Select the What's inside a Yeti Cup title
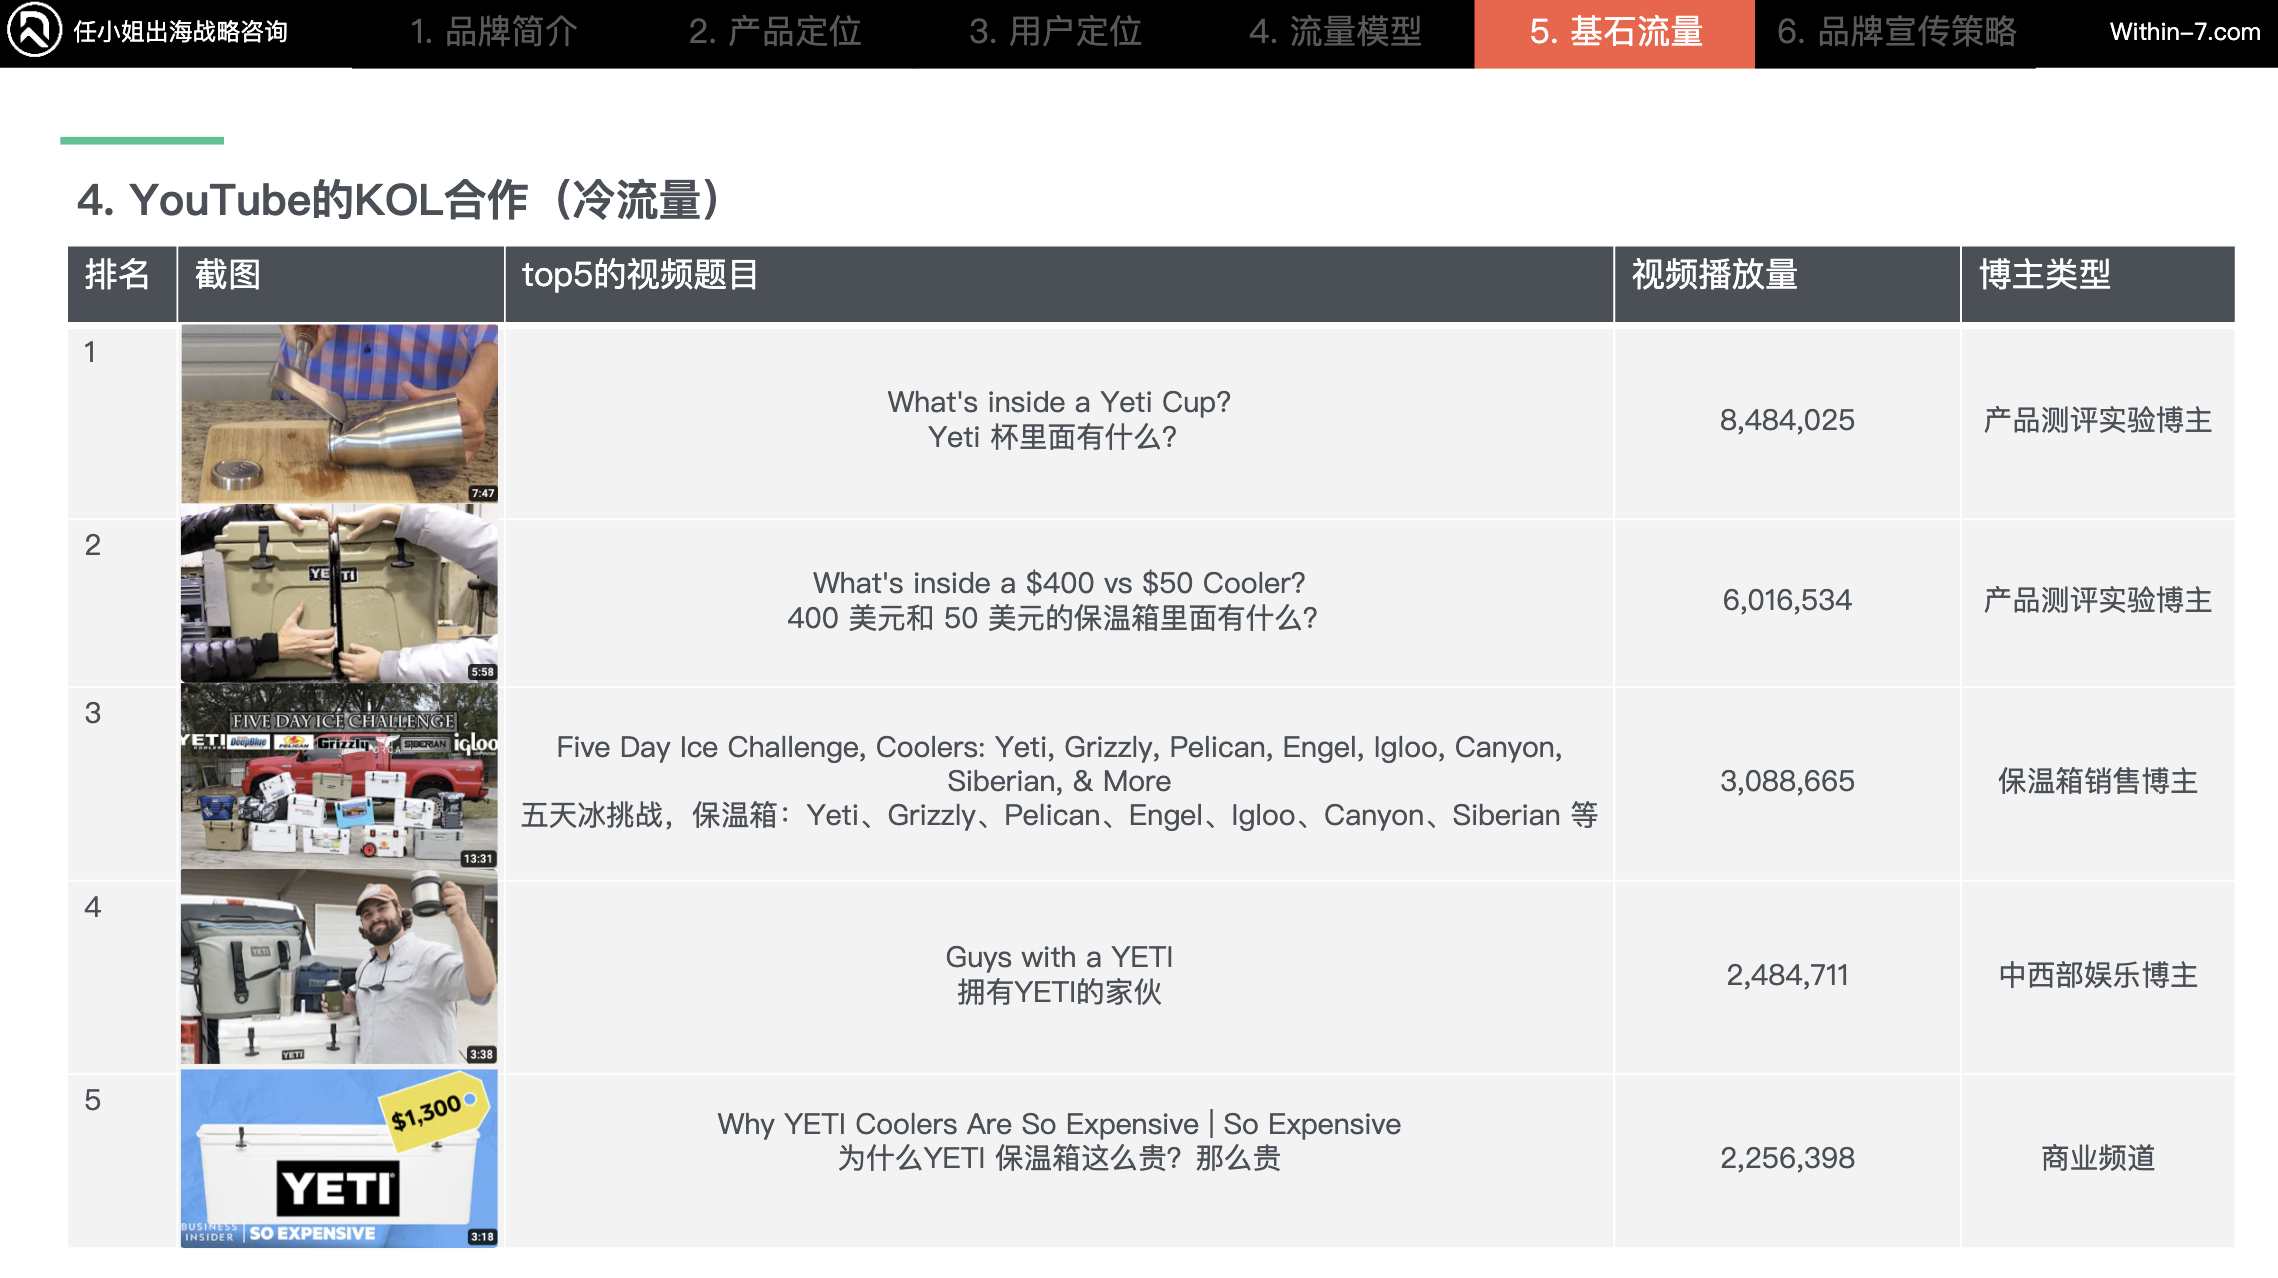The image size is (2278, 1278). tap(1058, 403)
